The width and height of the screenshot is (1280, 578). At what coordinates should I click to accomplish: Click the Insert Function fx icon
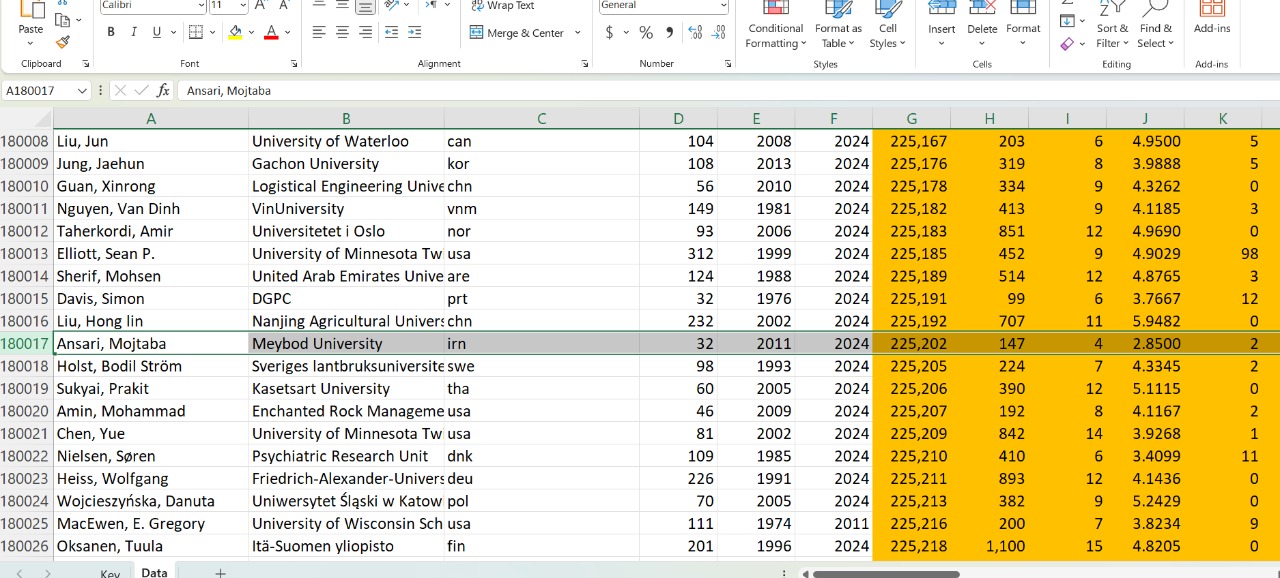point(163,90)
